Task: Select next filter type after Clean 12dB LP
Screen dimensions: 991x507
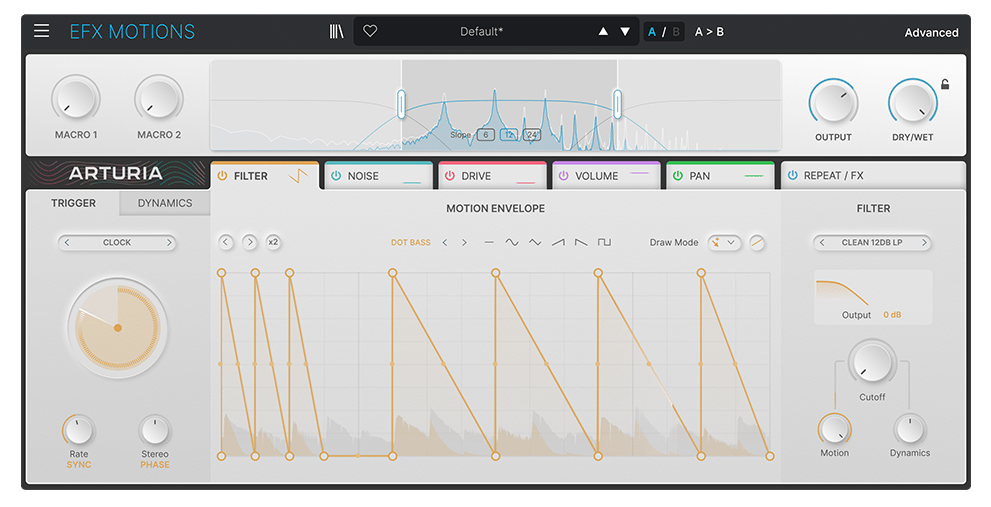Action: (x=924, y=242)
